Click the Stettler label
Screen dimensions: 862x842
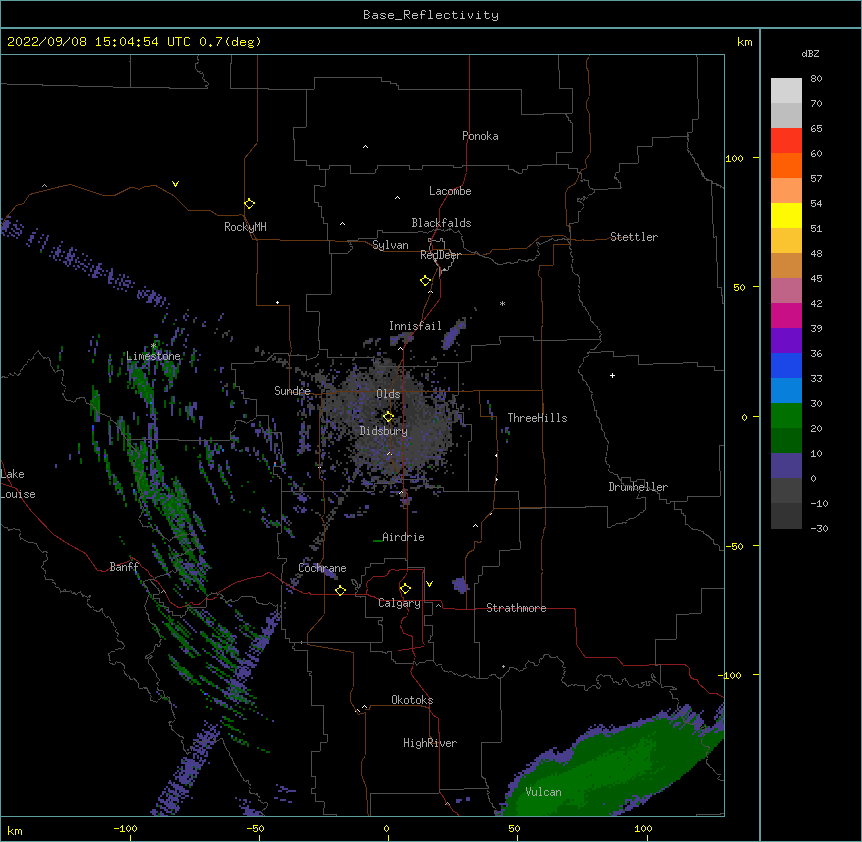pos(633,237)
